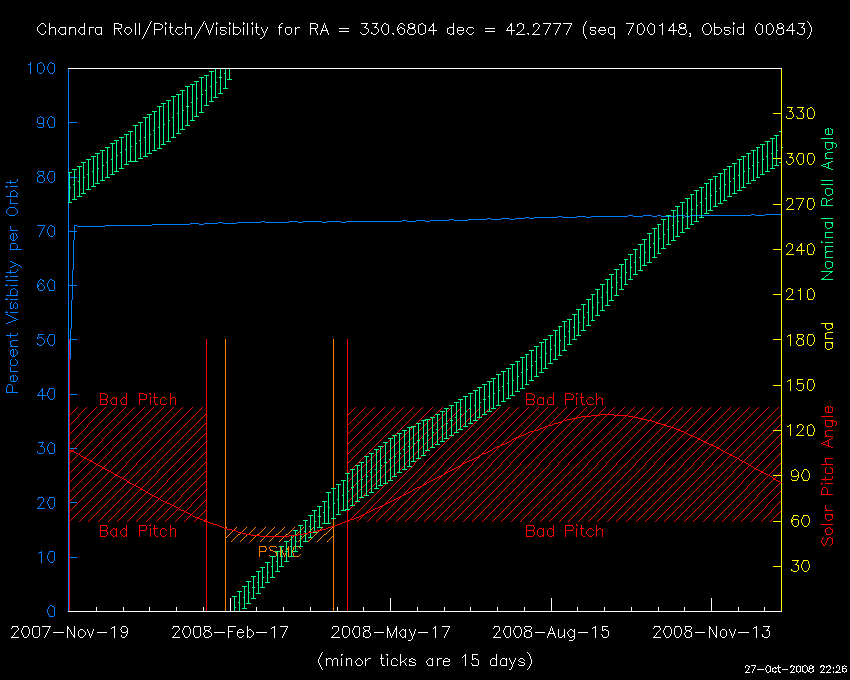Click the 2008-Feb-17 x-axis date label
This screenshot has width=850, height=680.
pyautogui.click(x=229, y=632)
